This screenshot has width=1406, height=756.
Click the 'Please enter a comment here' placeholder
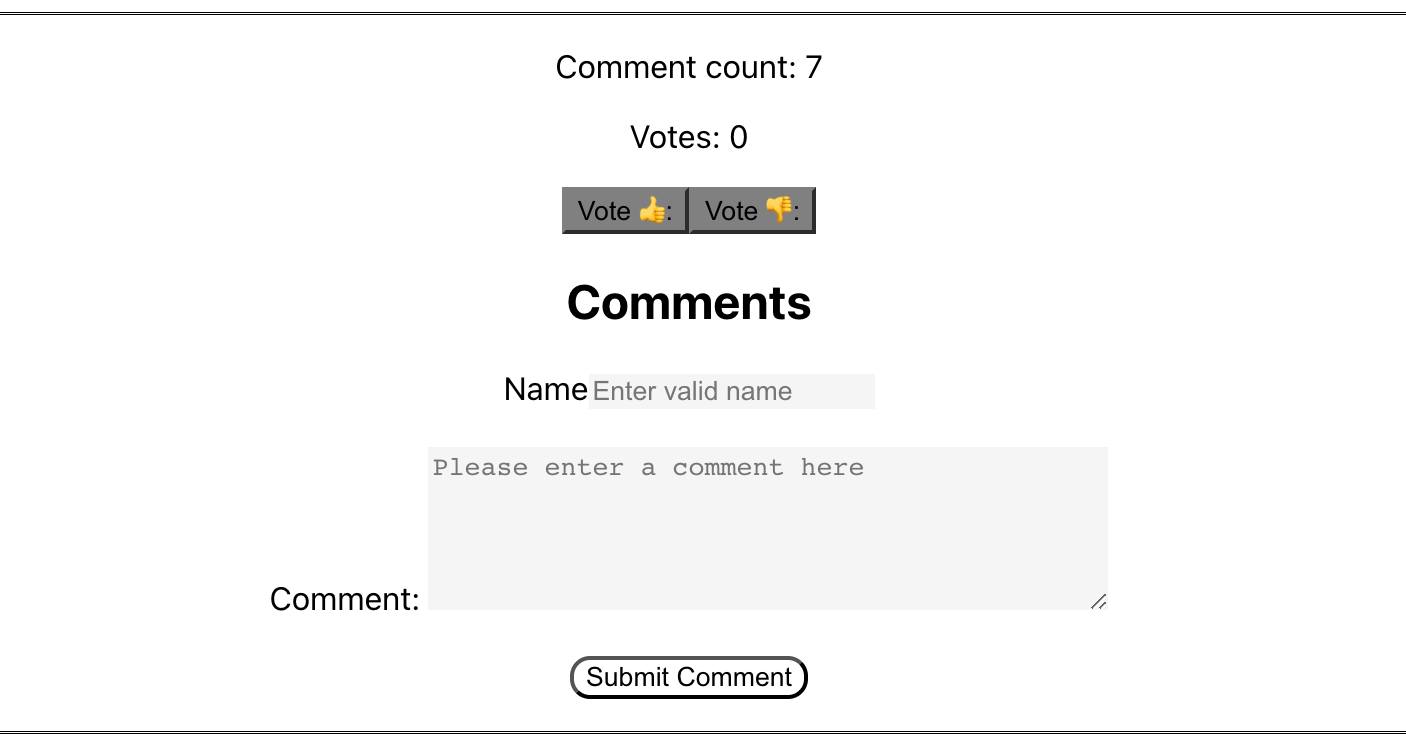point(648,468)
